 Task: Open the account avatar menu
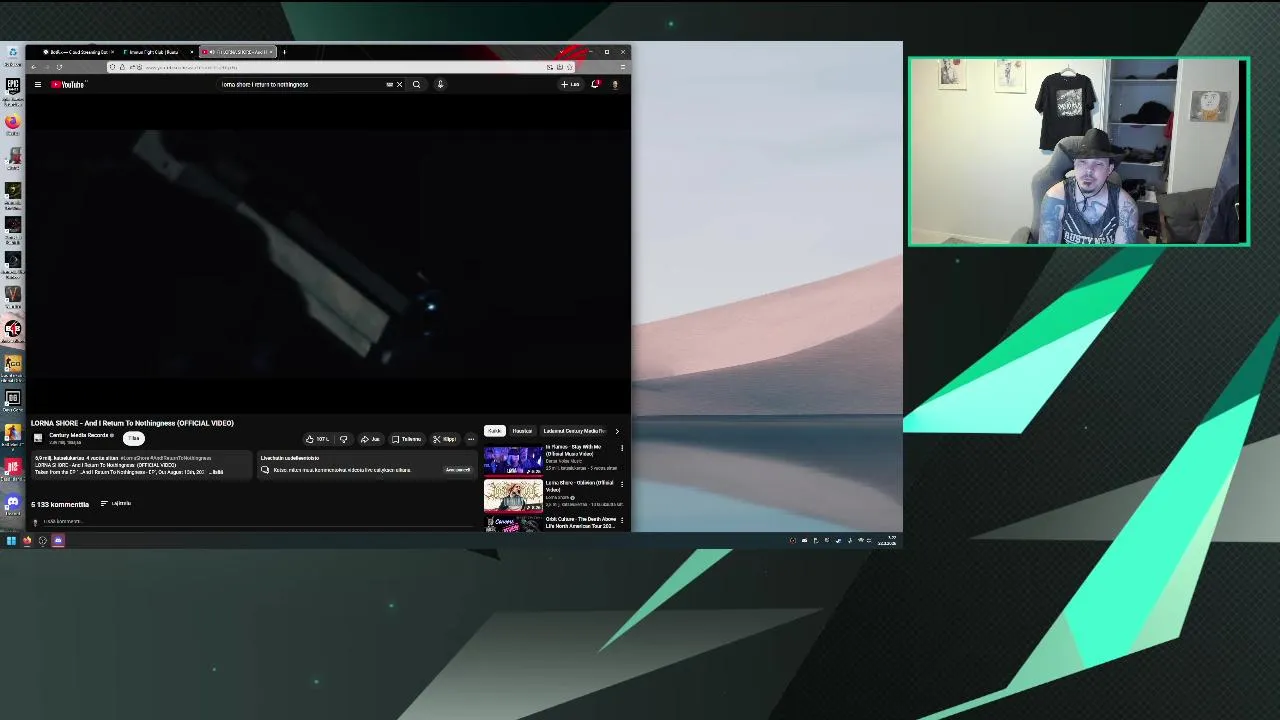click(x=615, y=85)
